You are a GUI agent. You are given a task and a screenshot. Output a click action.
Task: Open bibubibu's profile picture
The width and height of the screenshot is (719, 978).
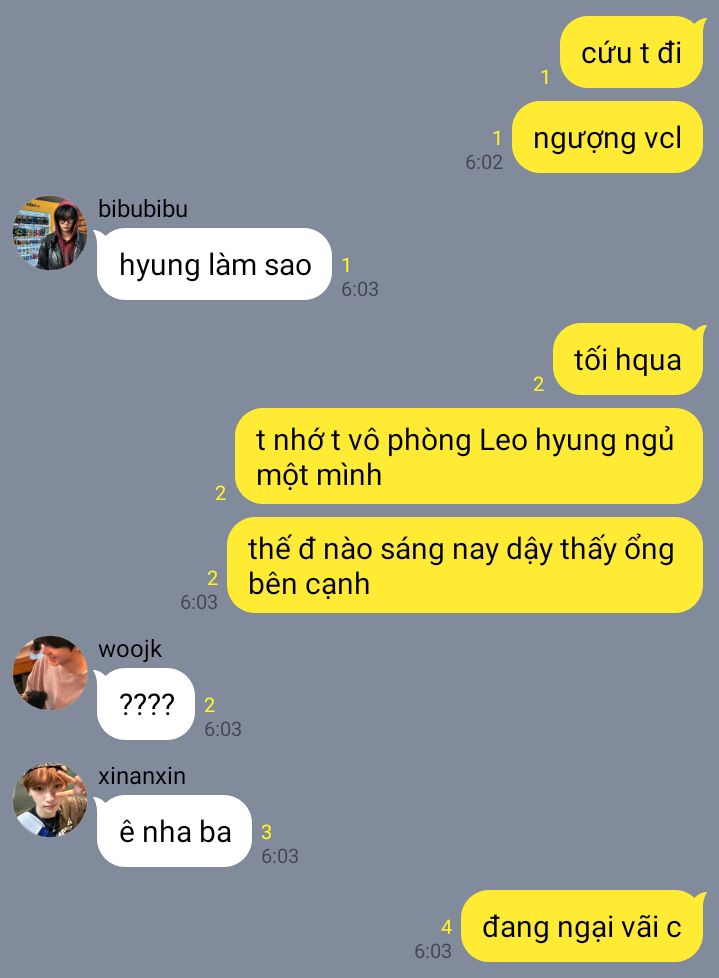50,233
